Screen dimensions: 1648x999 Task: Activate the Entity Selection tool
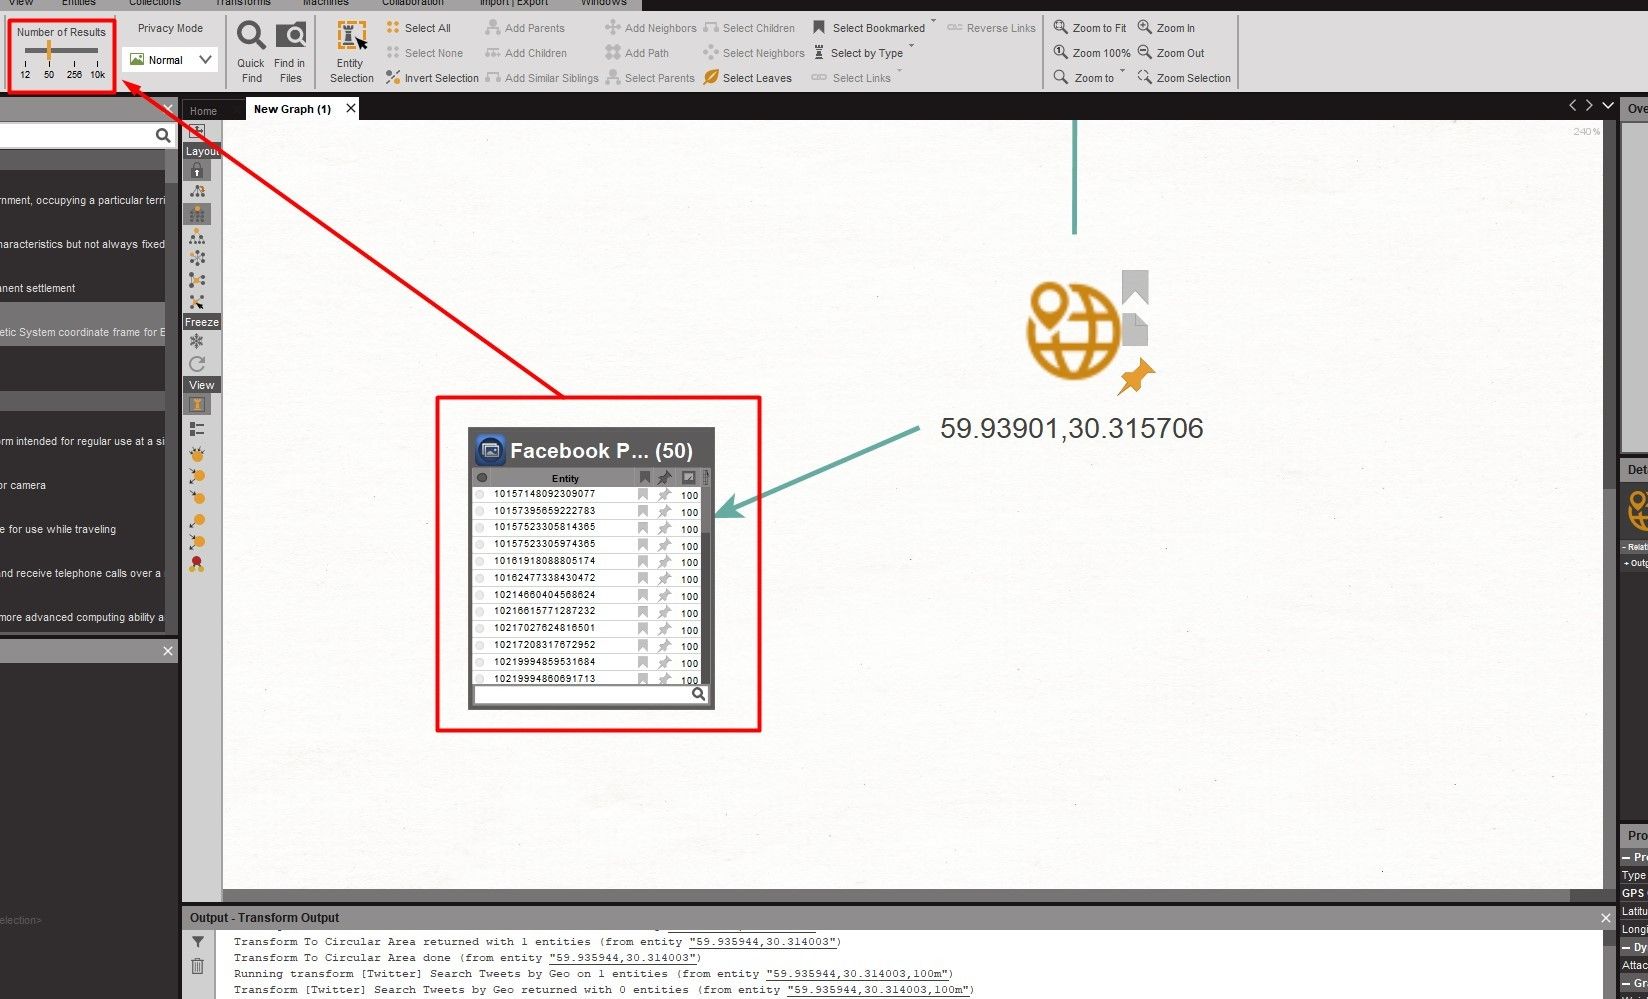pyautogui.click(x=351, y=52)
